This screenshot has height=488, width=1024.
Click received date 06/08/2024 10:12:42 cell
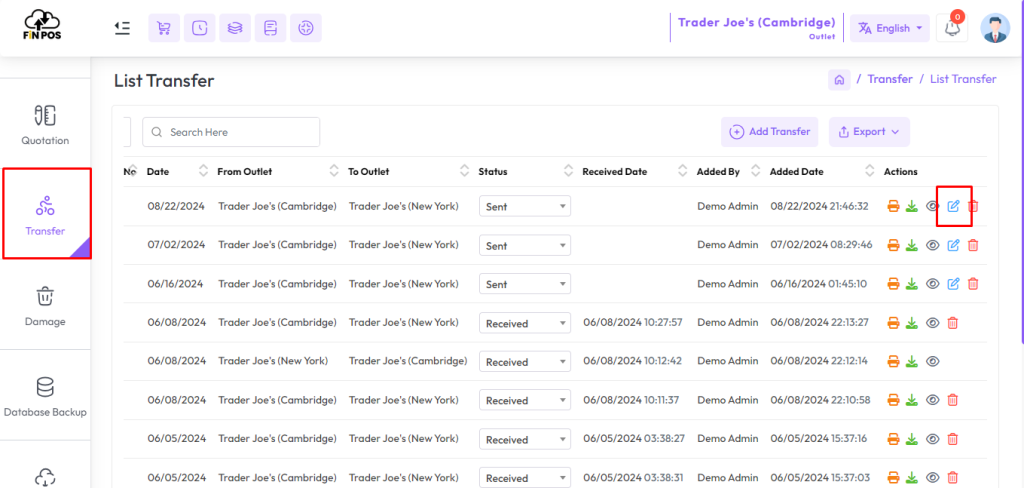[x=633, y=361]
